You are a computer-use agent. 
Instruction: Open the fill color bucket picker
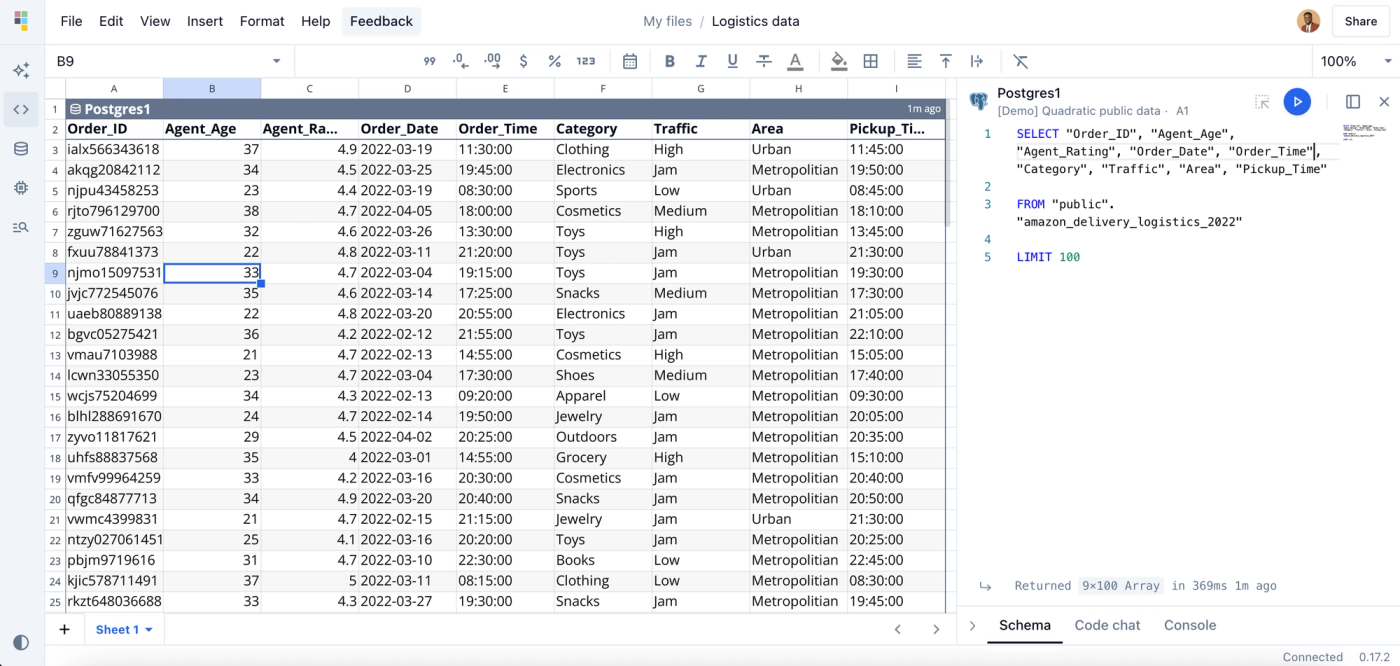point(839,61)
